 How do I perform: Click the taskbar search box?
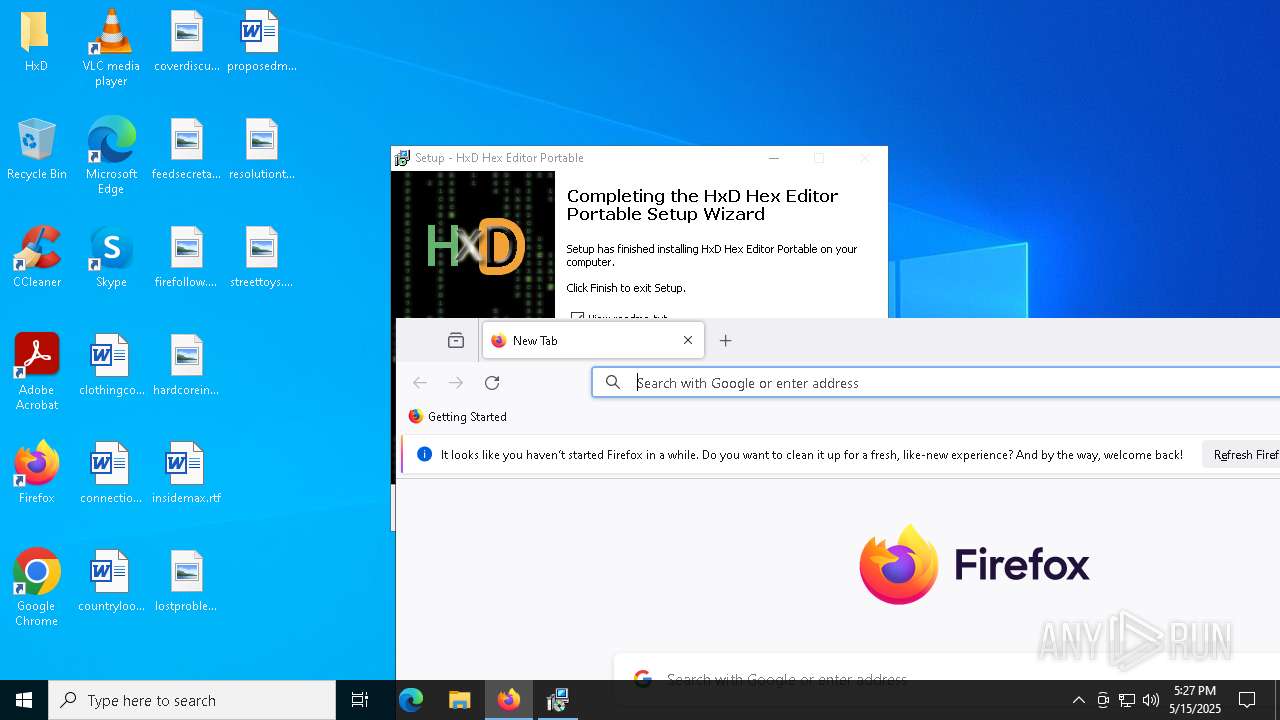(192, 700)
